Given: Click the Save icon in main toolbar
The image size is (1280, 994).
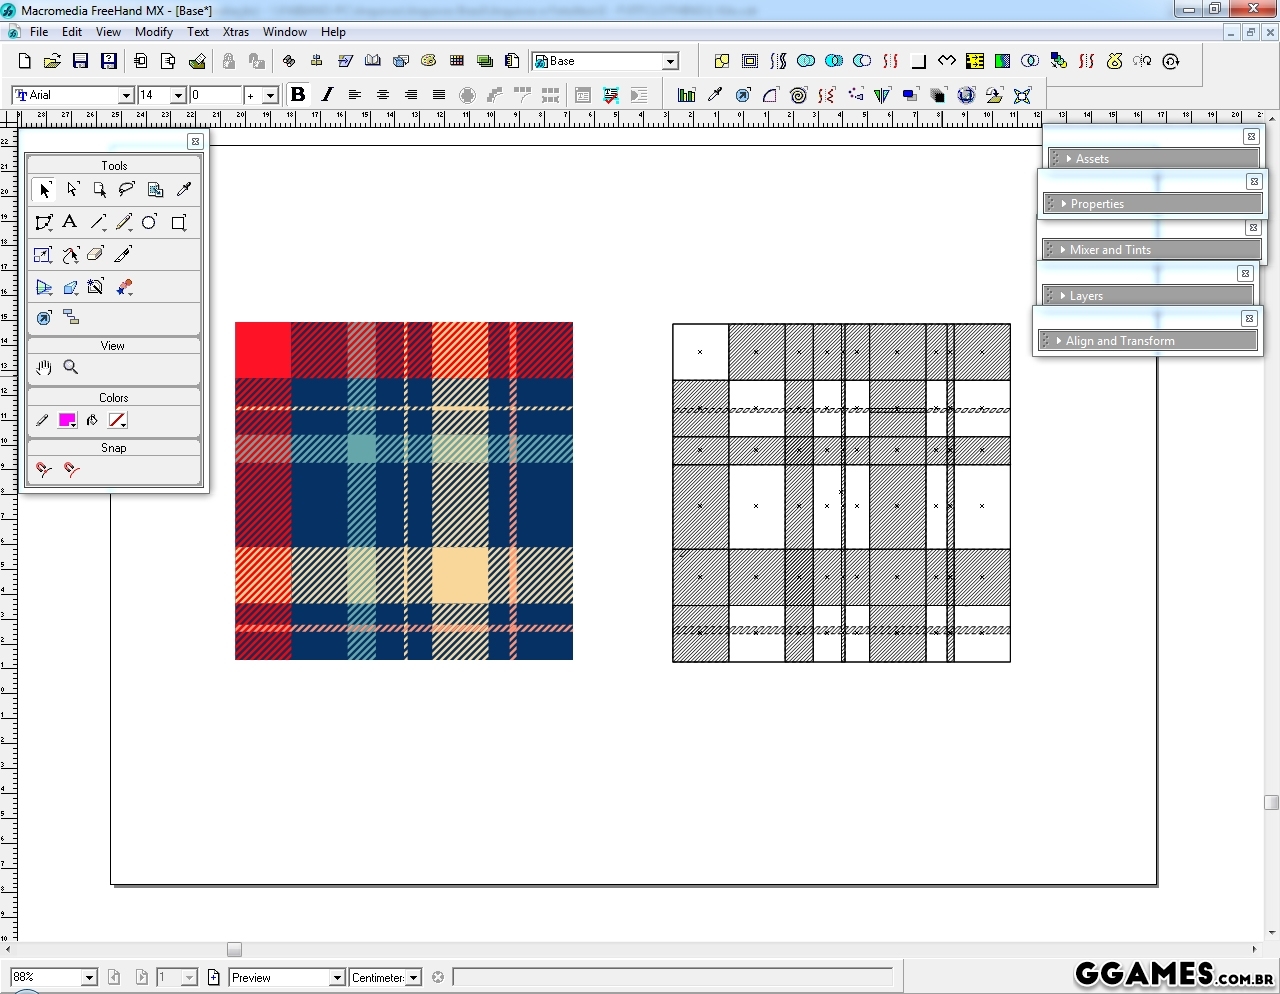Looking at the screenshot, I should click(x=81, y=61).
